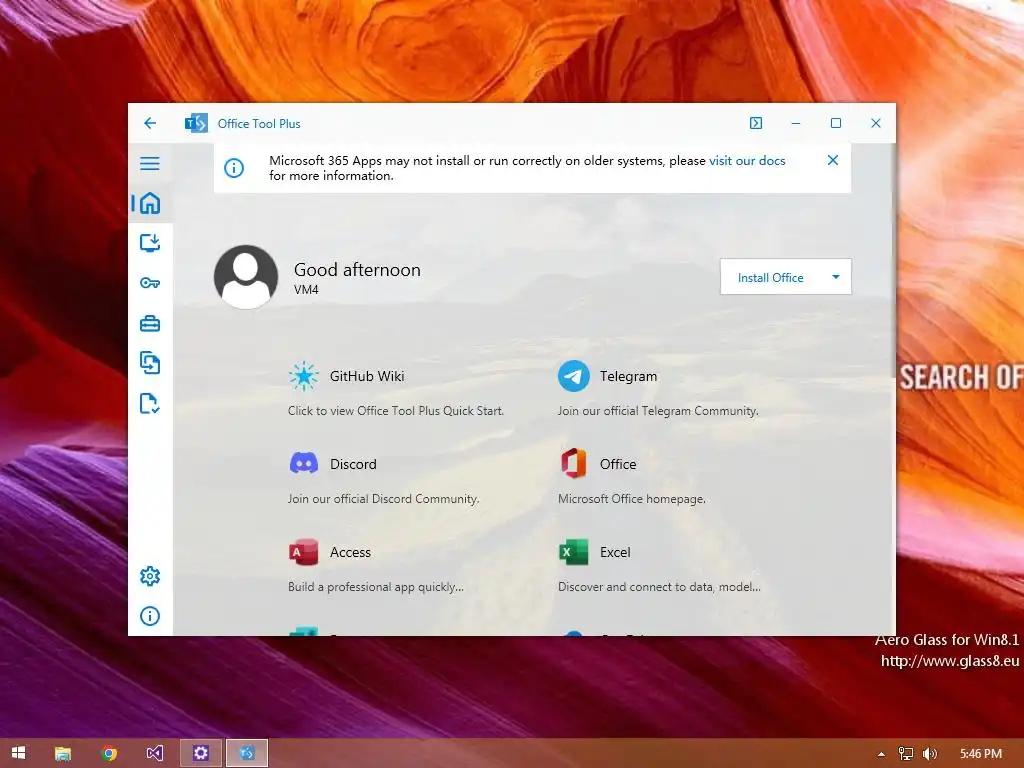Open the About info icon in the sidebar
This screenshot has height=768, width=1024.
point(150,616)
